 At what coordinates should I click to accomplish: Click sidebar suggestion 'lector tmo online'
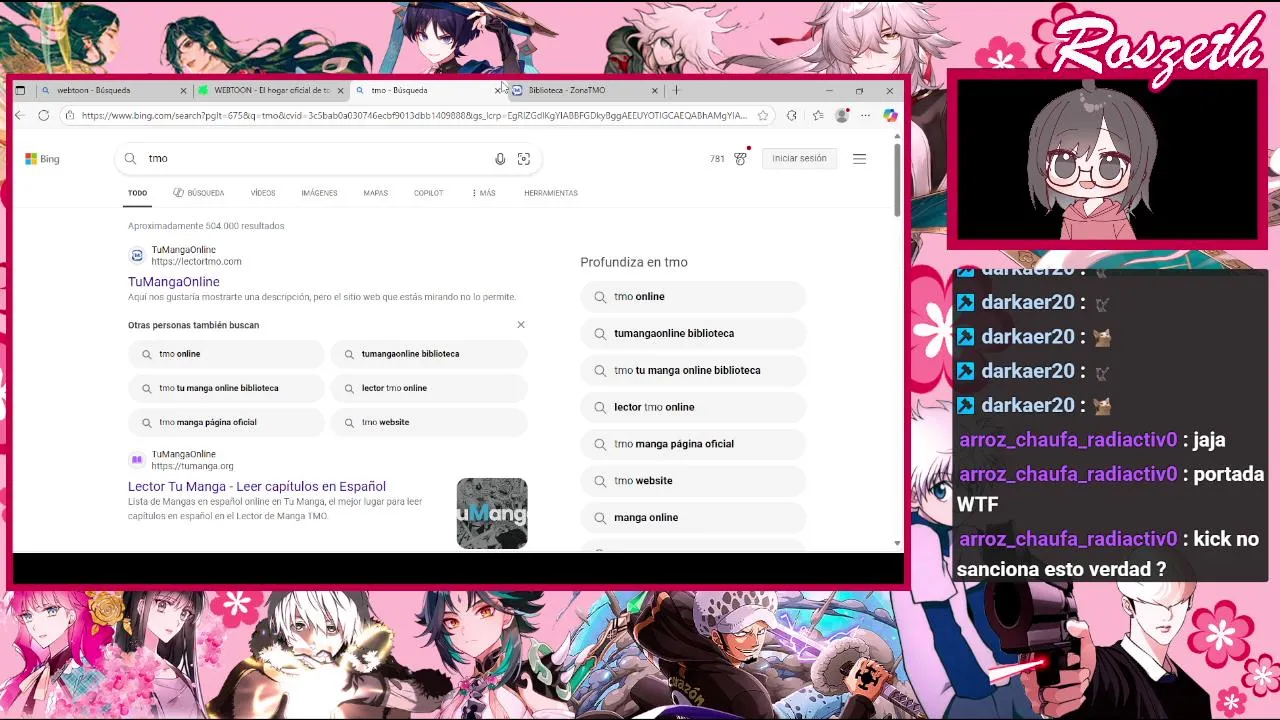click(693, 407)
